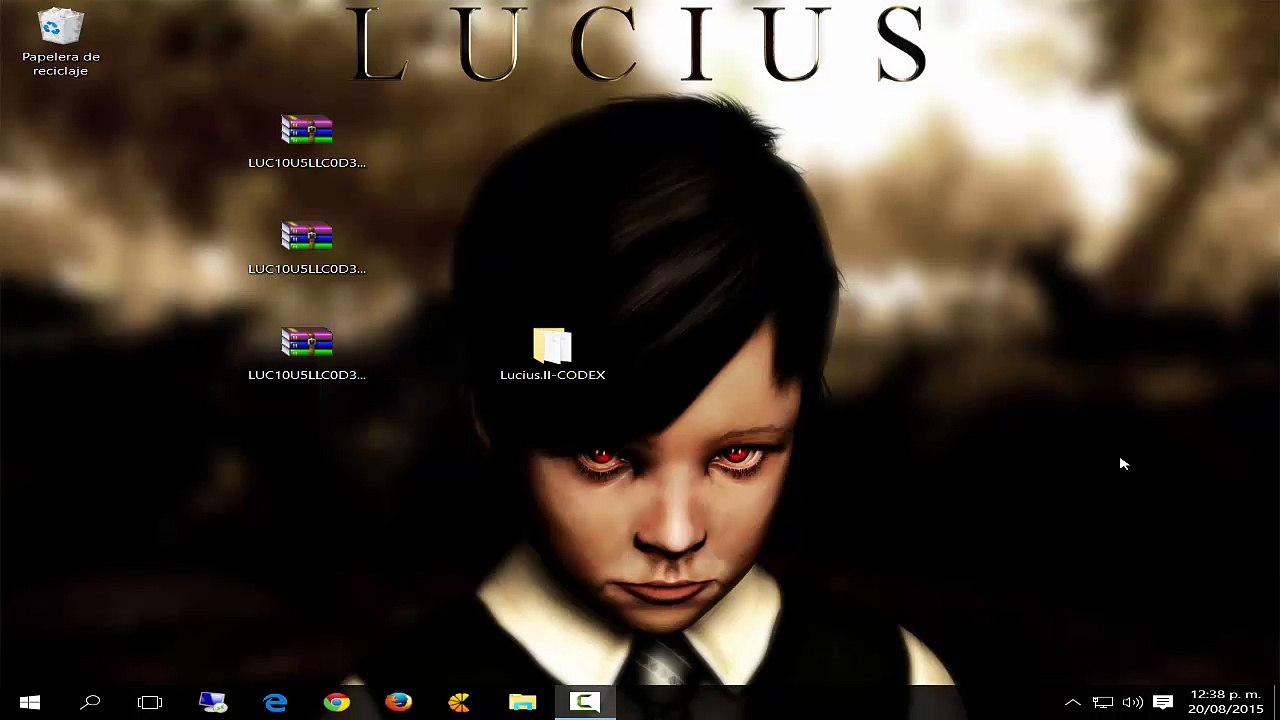Launch Firefox from the taskbar
Viewport: 1280px width, 720px height.
coord(399,702)
